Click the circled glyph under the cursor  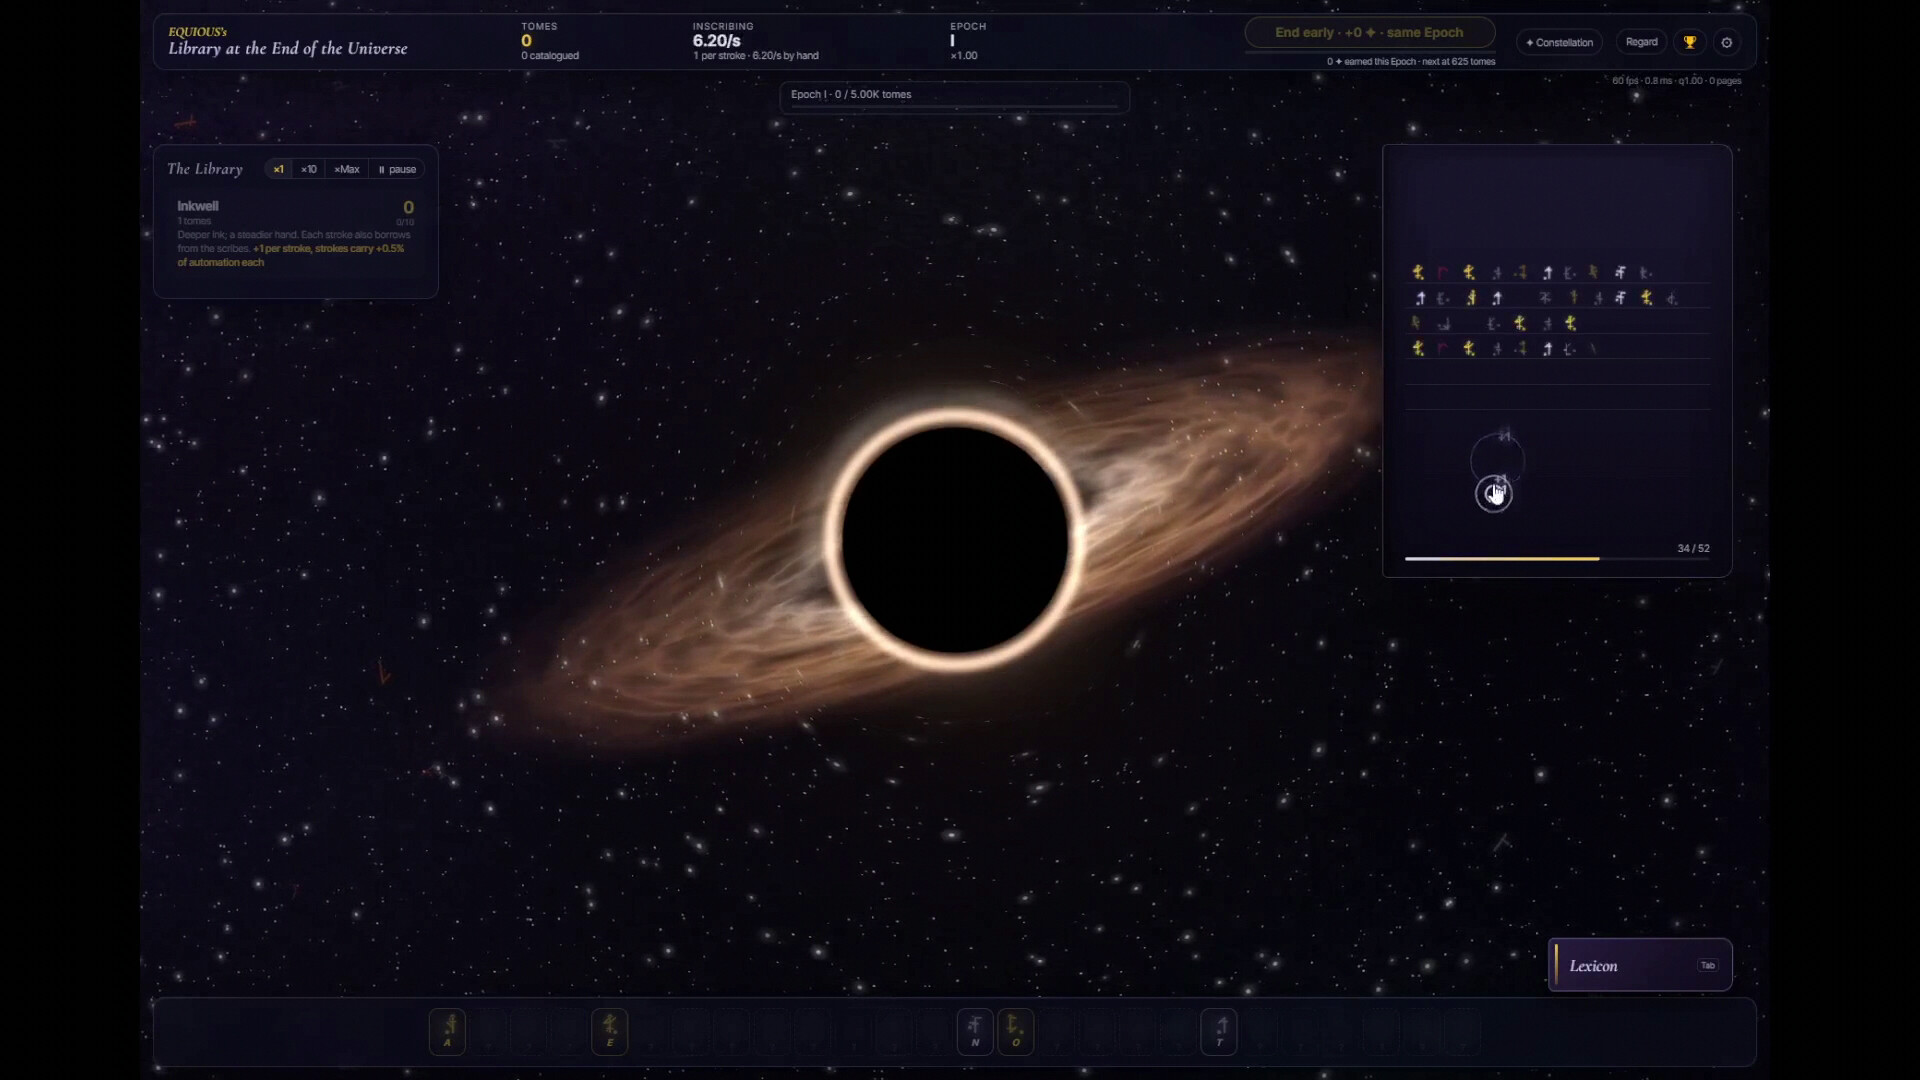point(1494,494)
